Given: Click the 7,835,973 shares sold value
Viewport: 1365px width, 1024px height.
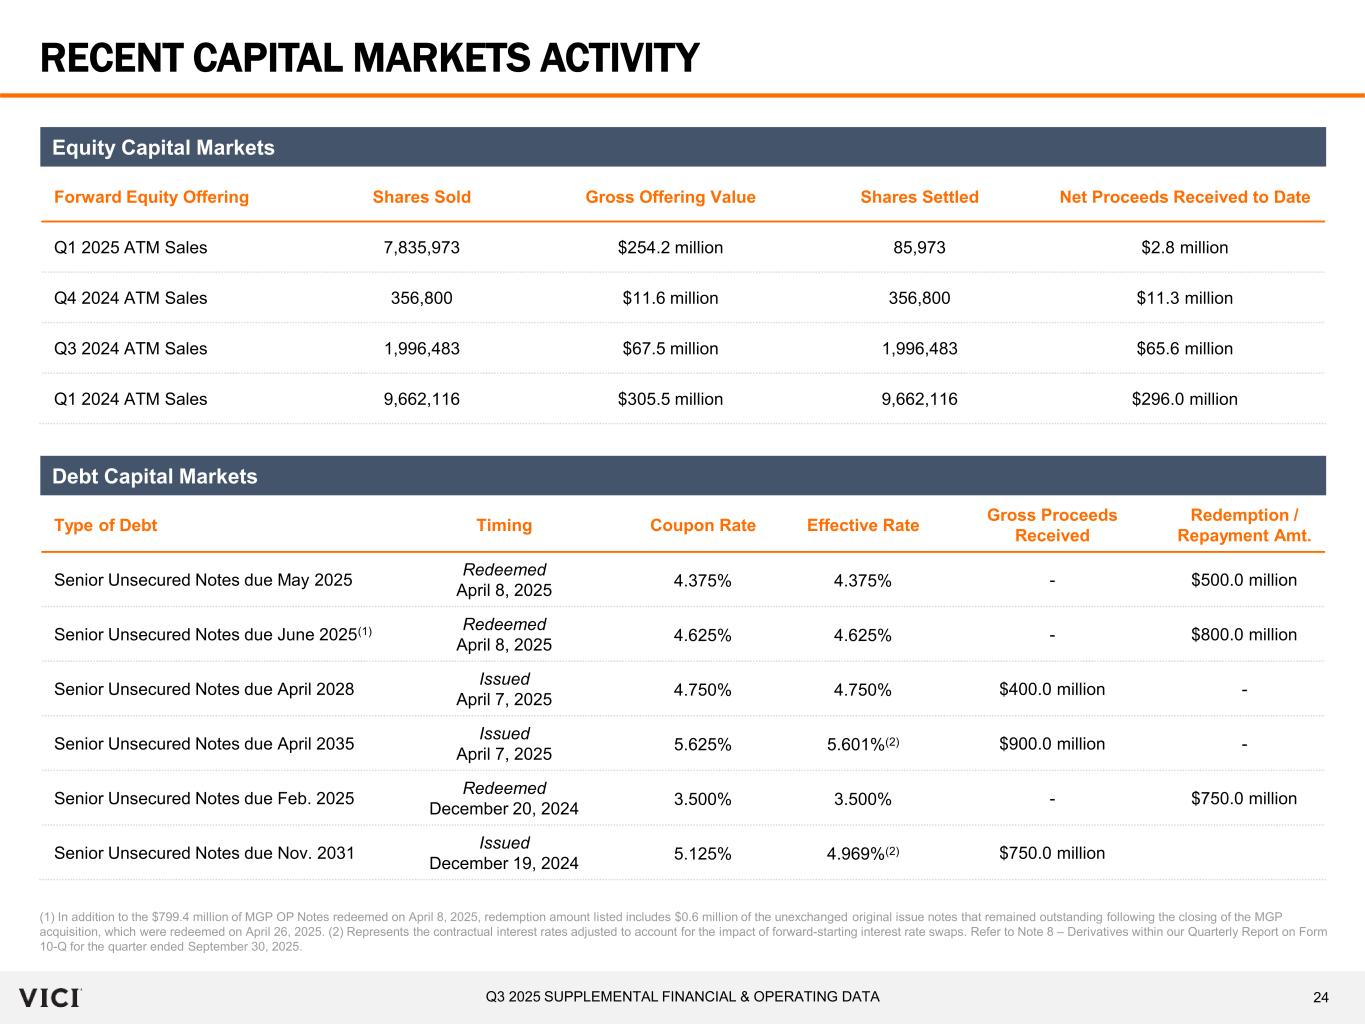Looking at the screenshot, I should 422,248.
